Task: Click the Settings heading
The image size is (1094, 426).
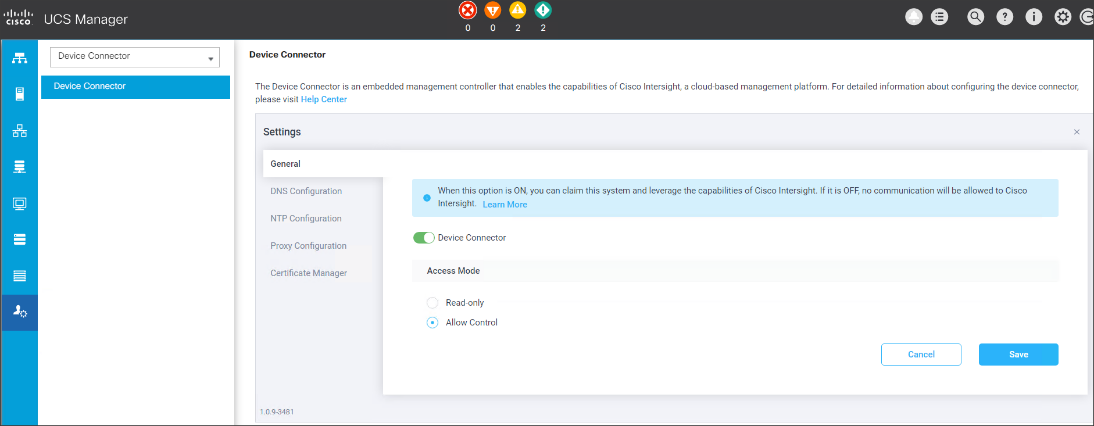Action: (282, 132)
